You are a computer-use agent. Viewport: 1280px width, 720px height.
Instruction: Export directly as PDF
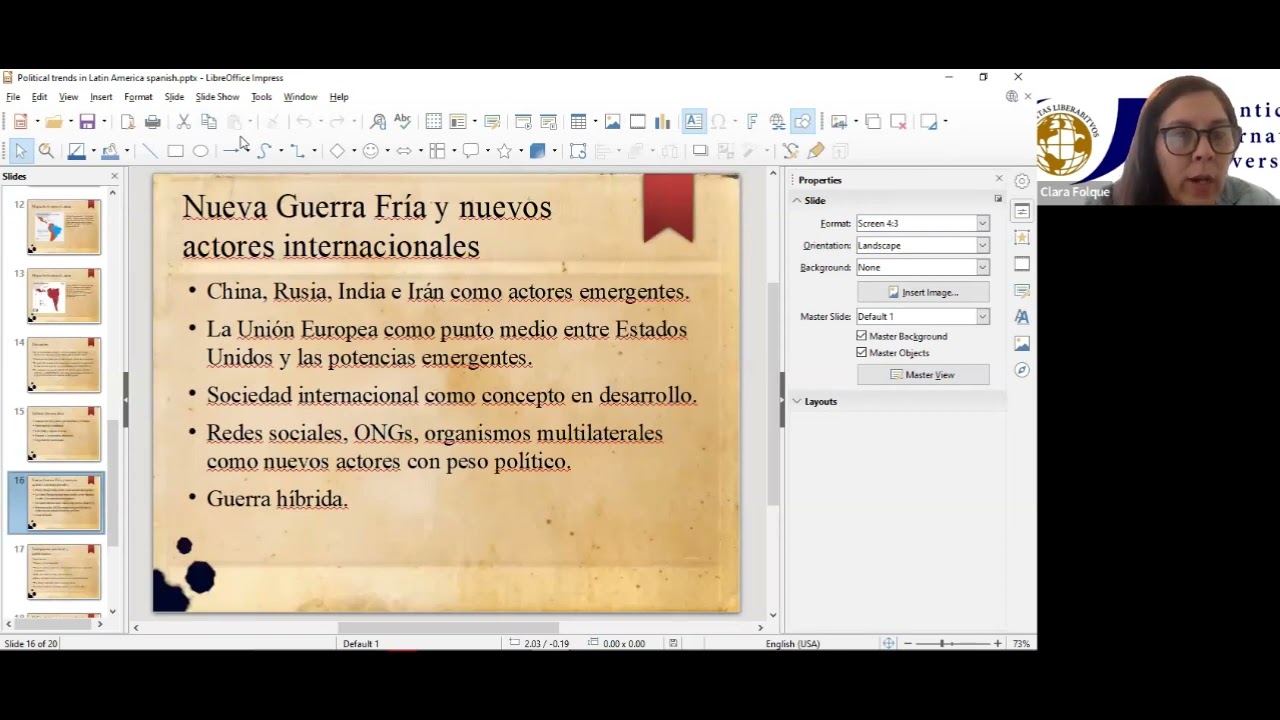pos(128,122)
